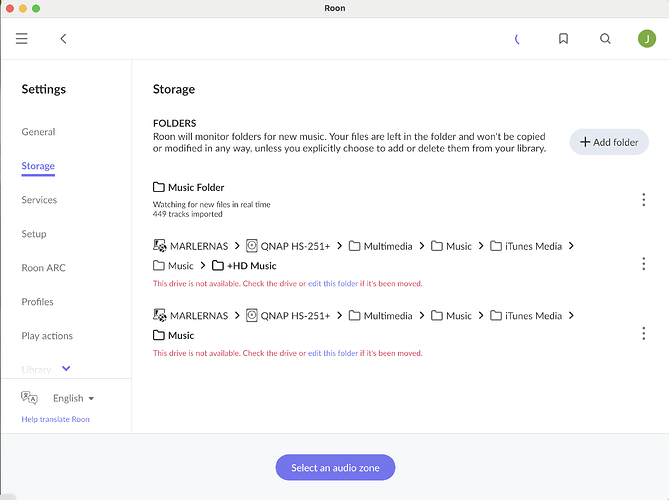Select the Storage settings tab

(x=38, y=166)
